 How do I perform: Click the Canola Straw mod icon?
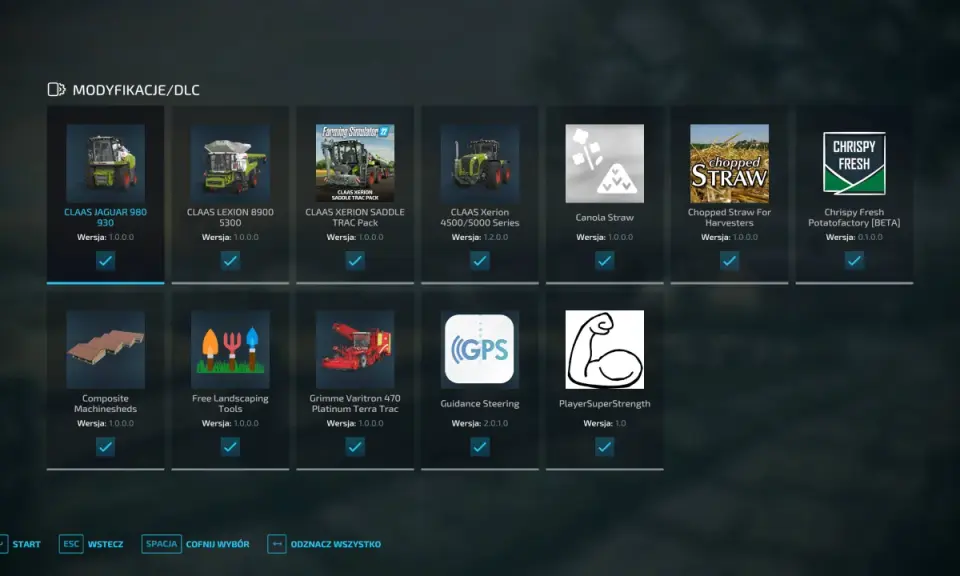(x=605, y=163)
